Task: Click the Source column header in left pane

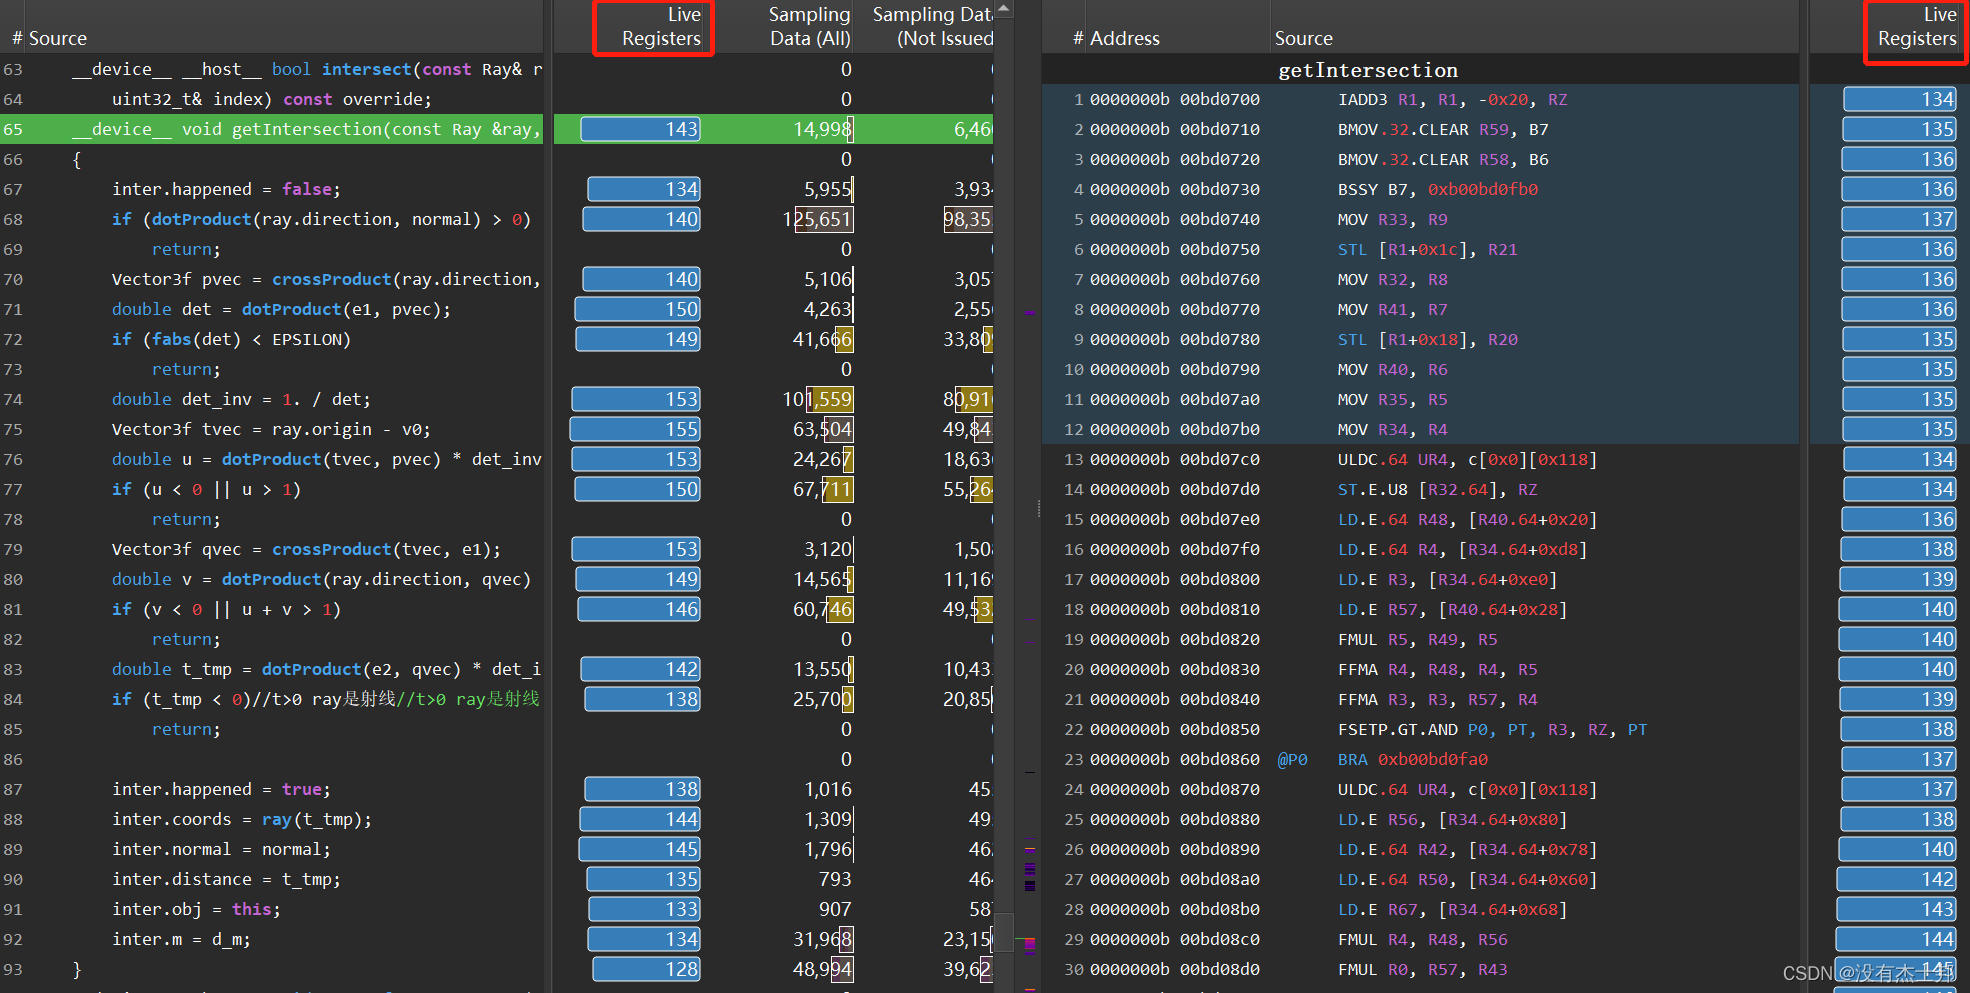Action: [58, 38]
